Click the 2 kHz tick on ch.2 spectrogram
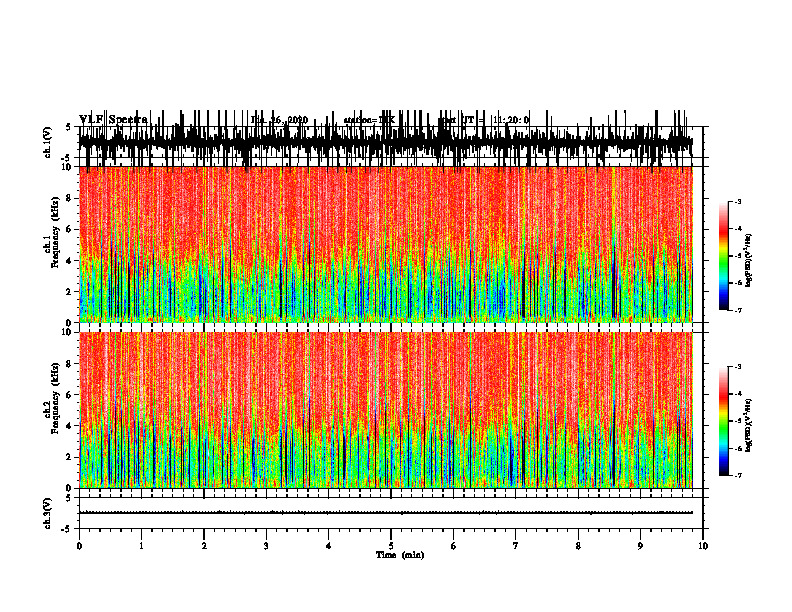 [70, 457]
